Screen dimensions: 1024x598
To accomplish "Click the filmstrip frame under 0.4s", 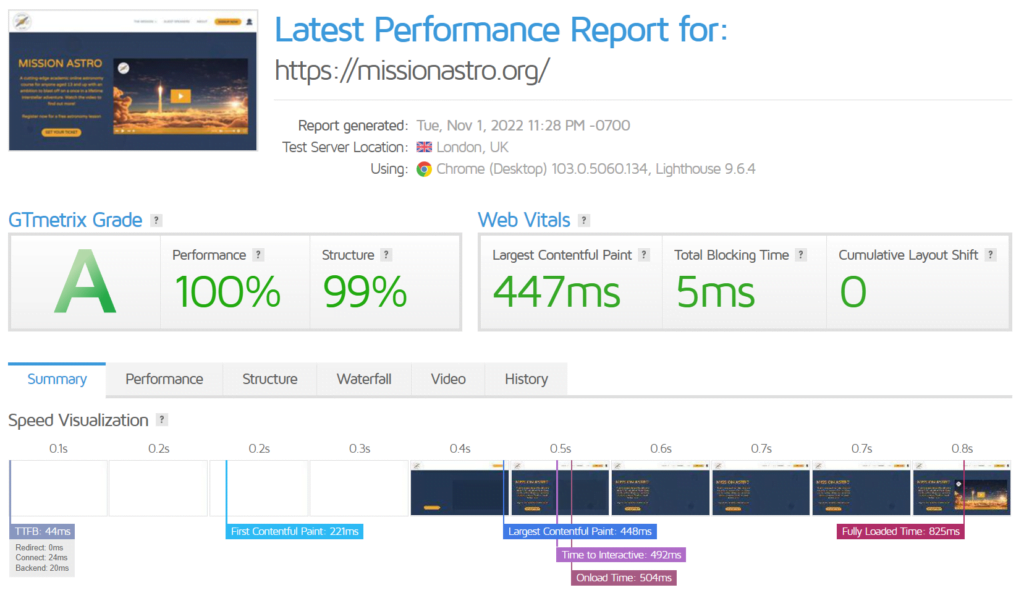I will point(459,488).
